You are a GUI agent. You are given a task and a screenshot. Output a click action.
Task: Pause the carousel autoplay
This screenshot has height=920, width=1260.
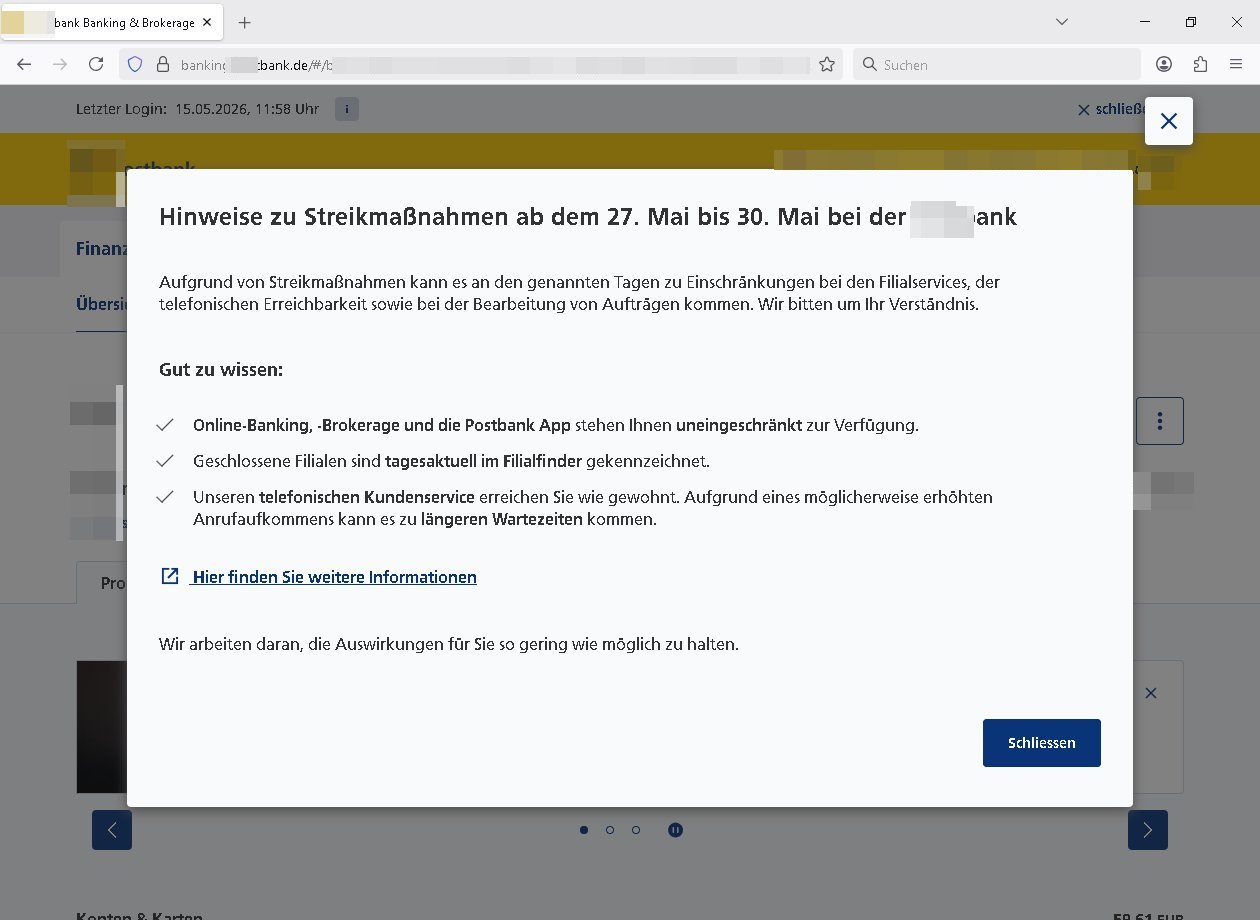675,829
